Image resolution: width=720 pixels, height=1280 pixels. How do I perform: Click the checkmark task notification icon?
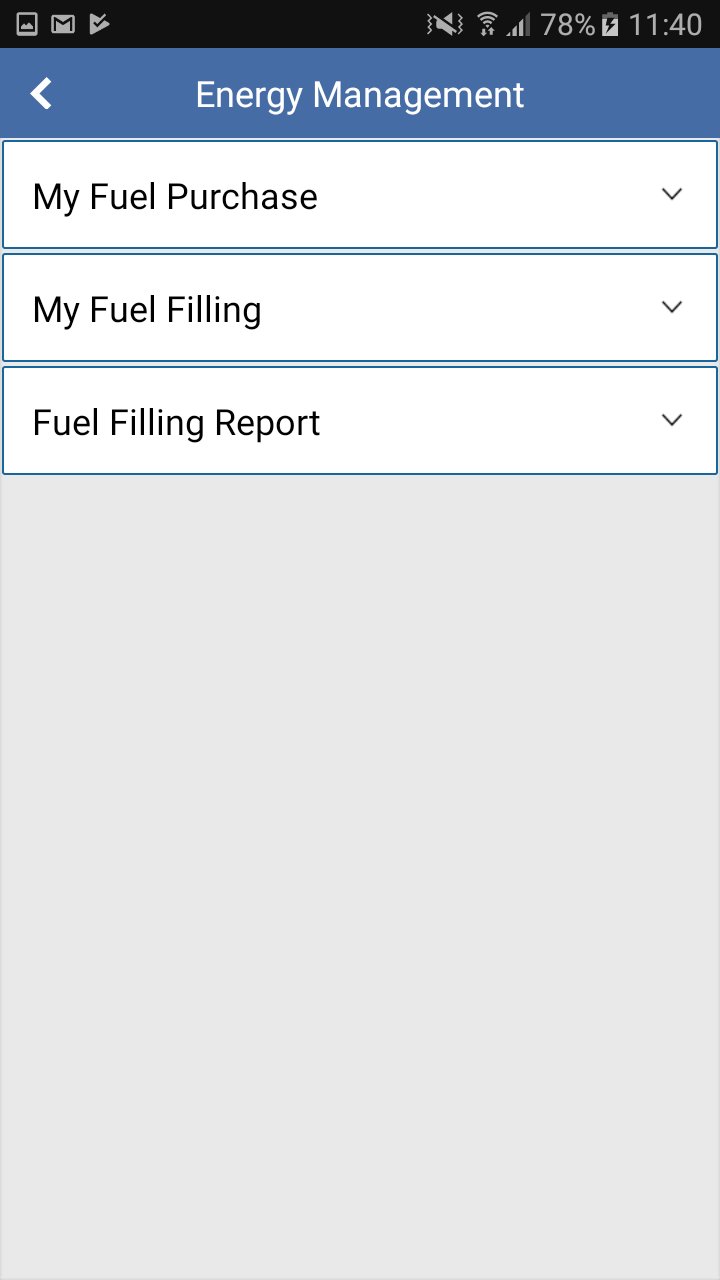point(99,24)
